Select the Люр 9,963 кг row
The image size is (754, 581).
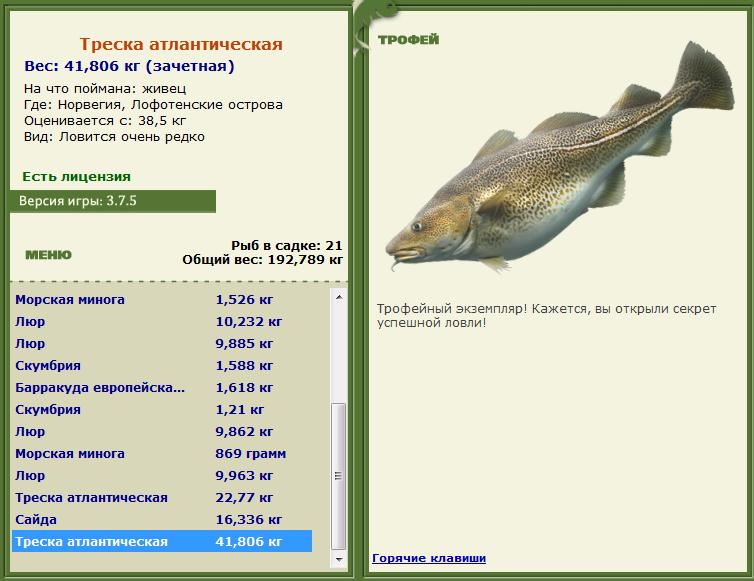tap(162, 475)
